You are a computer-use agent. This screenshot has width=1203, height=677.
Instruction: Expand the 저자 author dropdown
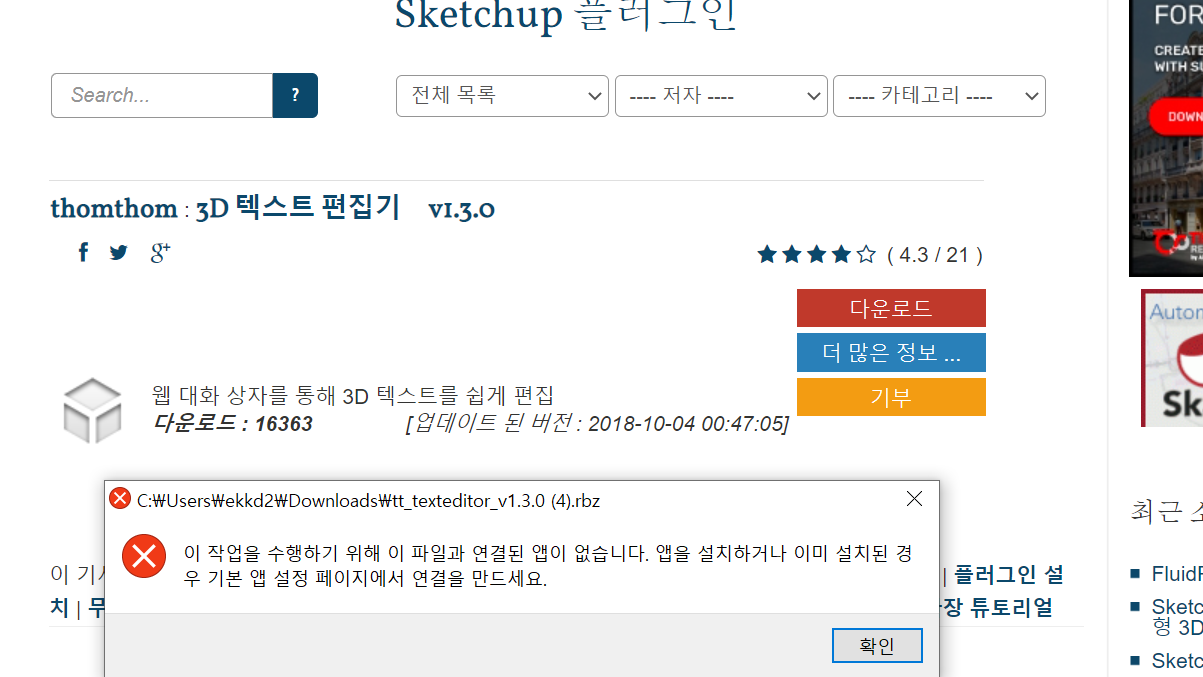point(721,96)
